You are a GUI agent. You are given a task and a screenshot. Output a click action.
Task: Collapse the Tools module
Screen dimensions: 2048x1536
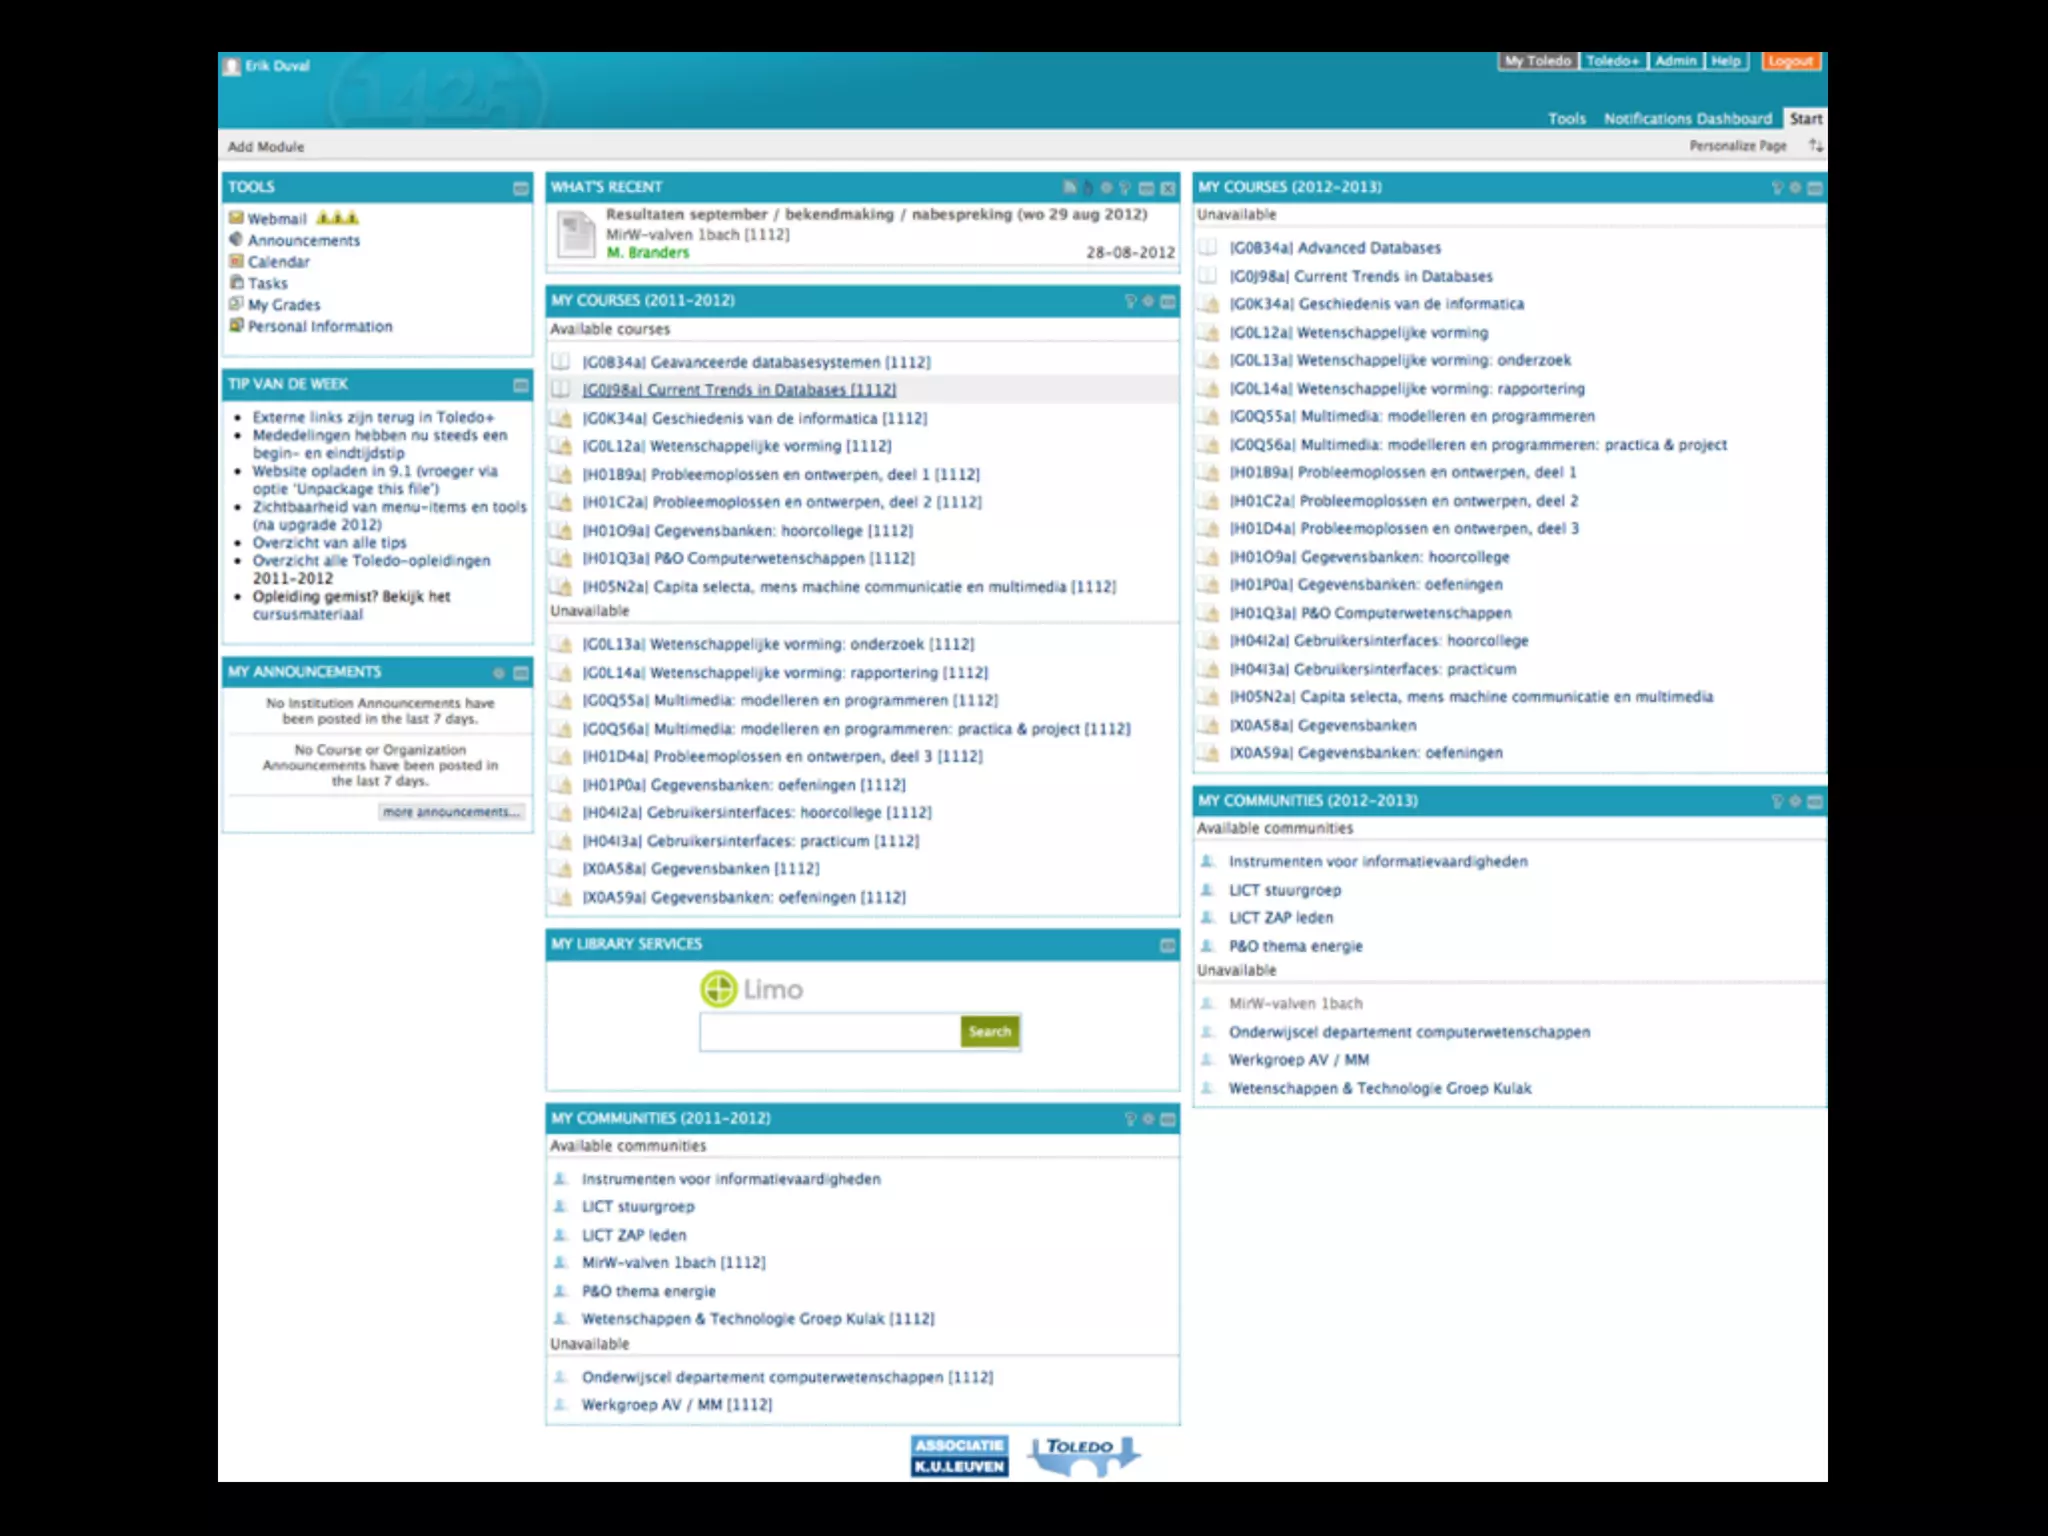pos(520,188)
